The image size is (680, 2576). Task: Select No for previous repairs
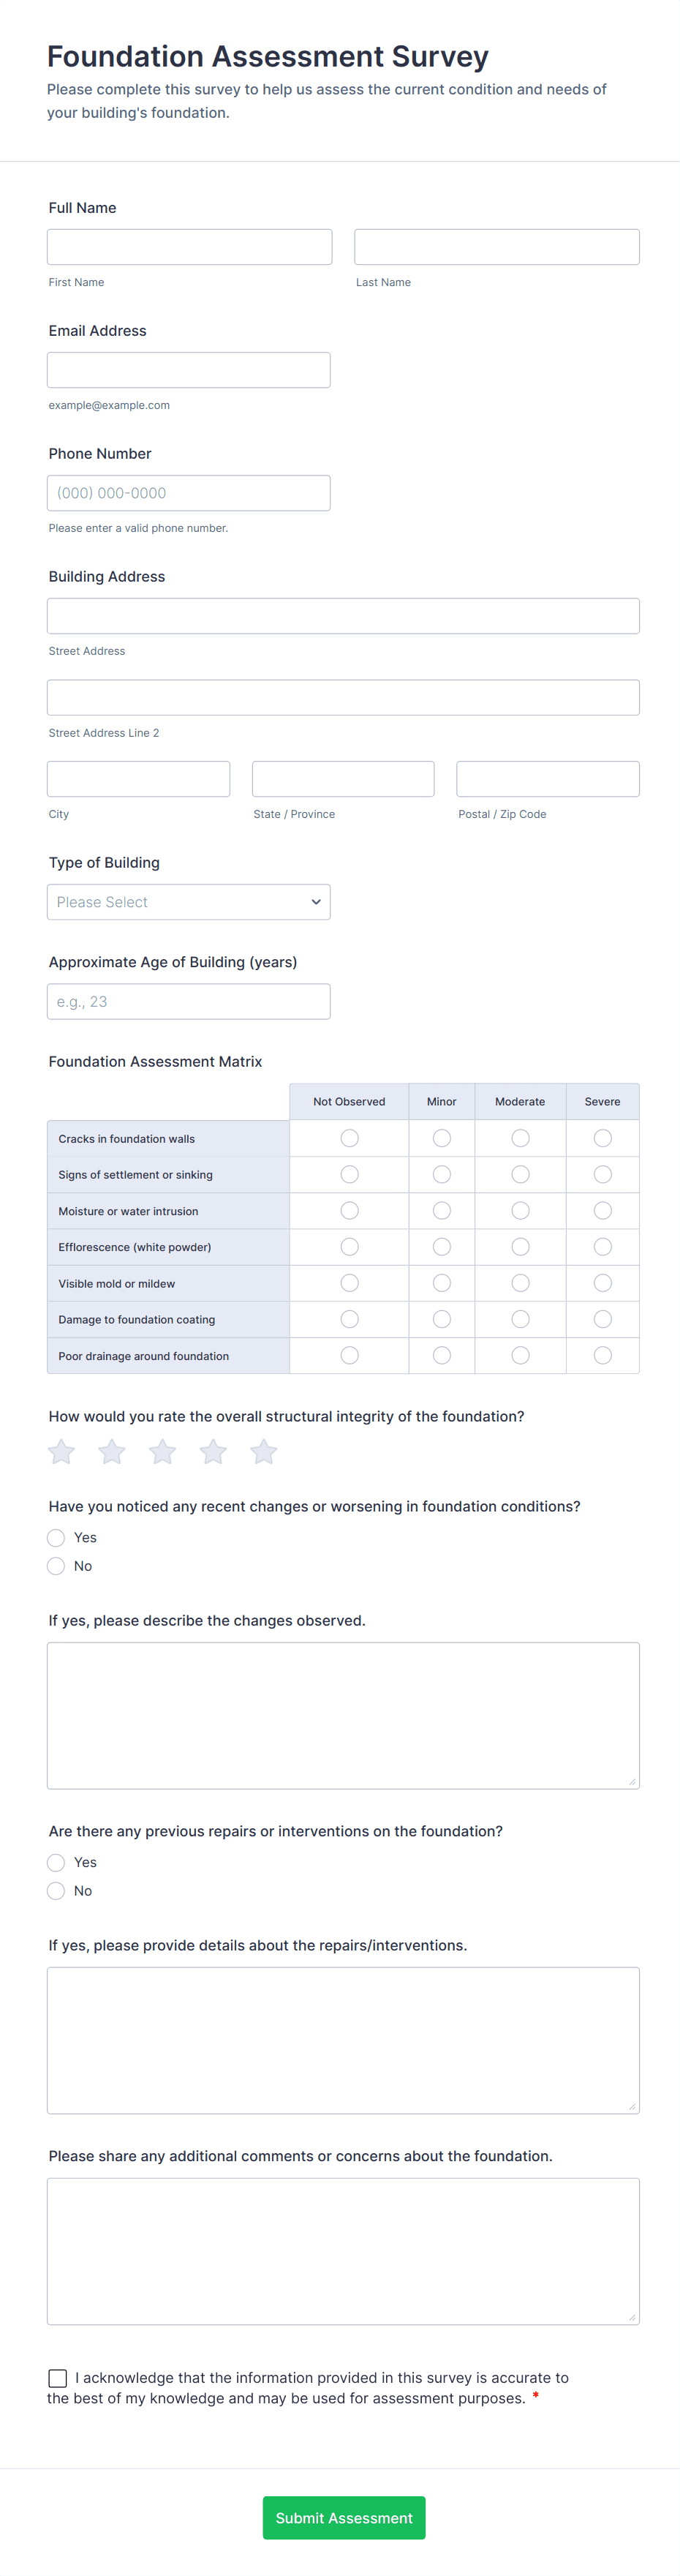click(x=56, y=1891)
